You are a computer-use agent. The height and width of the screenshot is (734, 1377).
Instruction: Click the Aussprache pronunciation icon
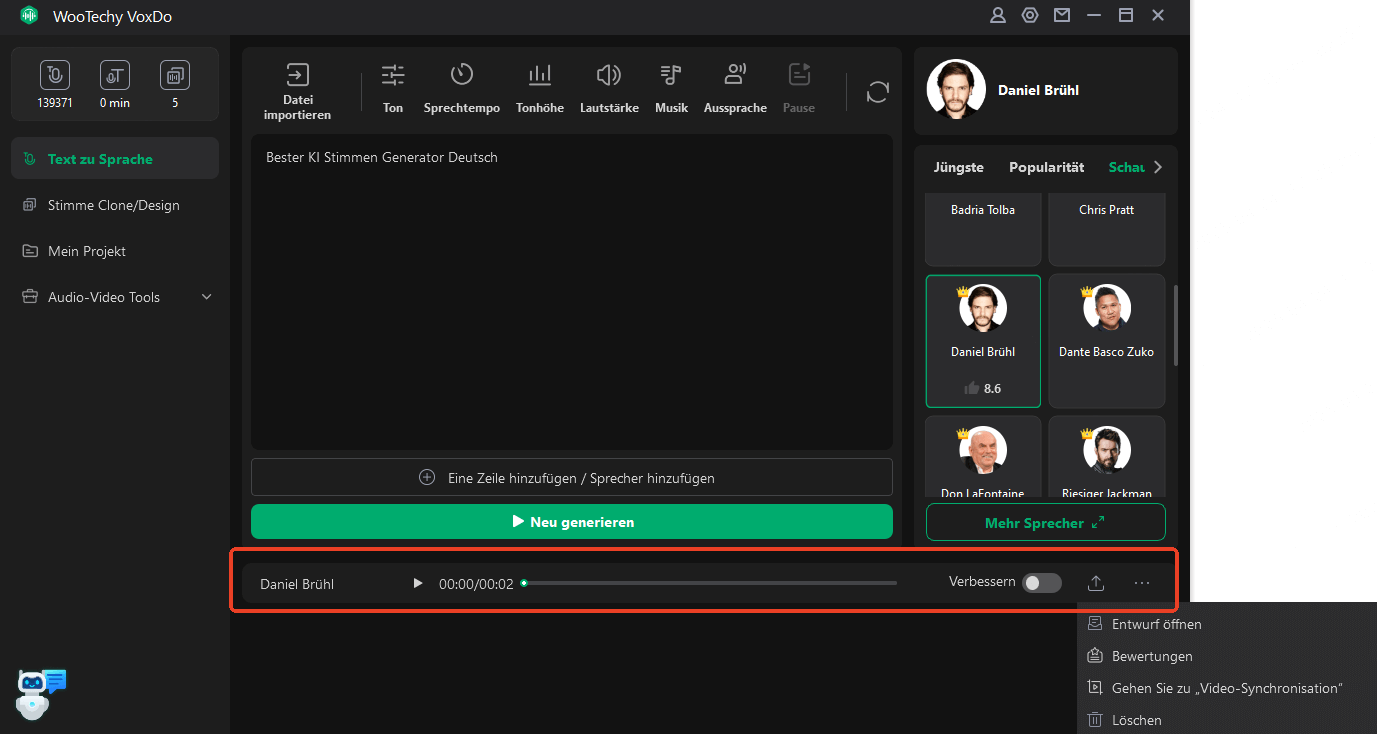735,75
